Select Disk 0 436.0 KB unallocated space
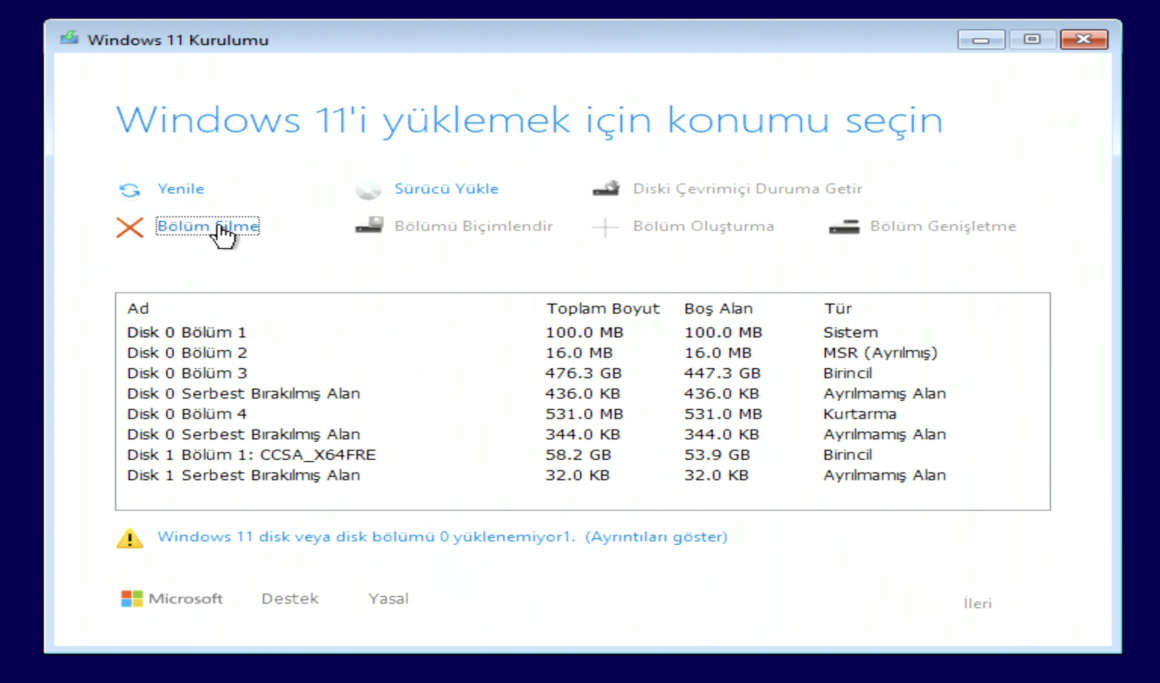The height and width of the screenshot is (683, 1160). 582,394
